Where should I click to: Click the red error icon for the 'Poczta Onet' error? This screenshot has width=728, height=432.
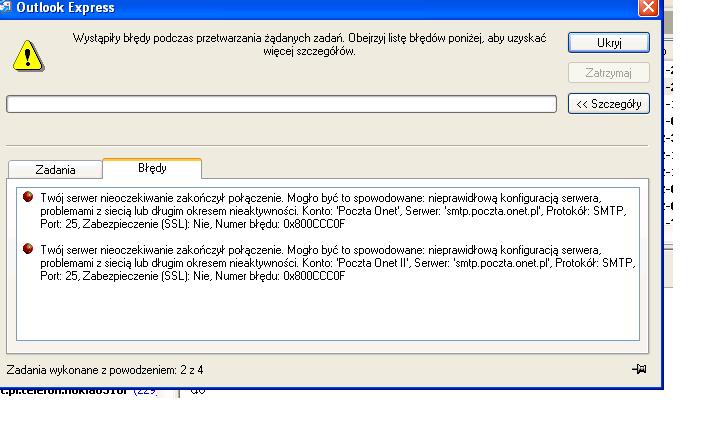tap(28, 197)
